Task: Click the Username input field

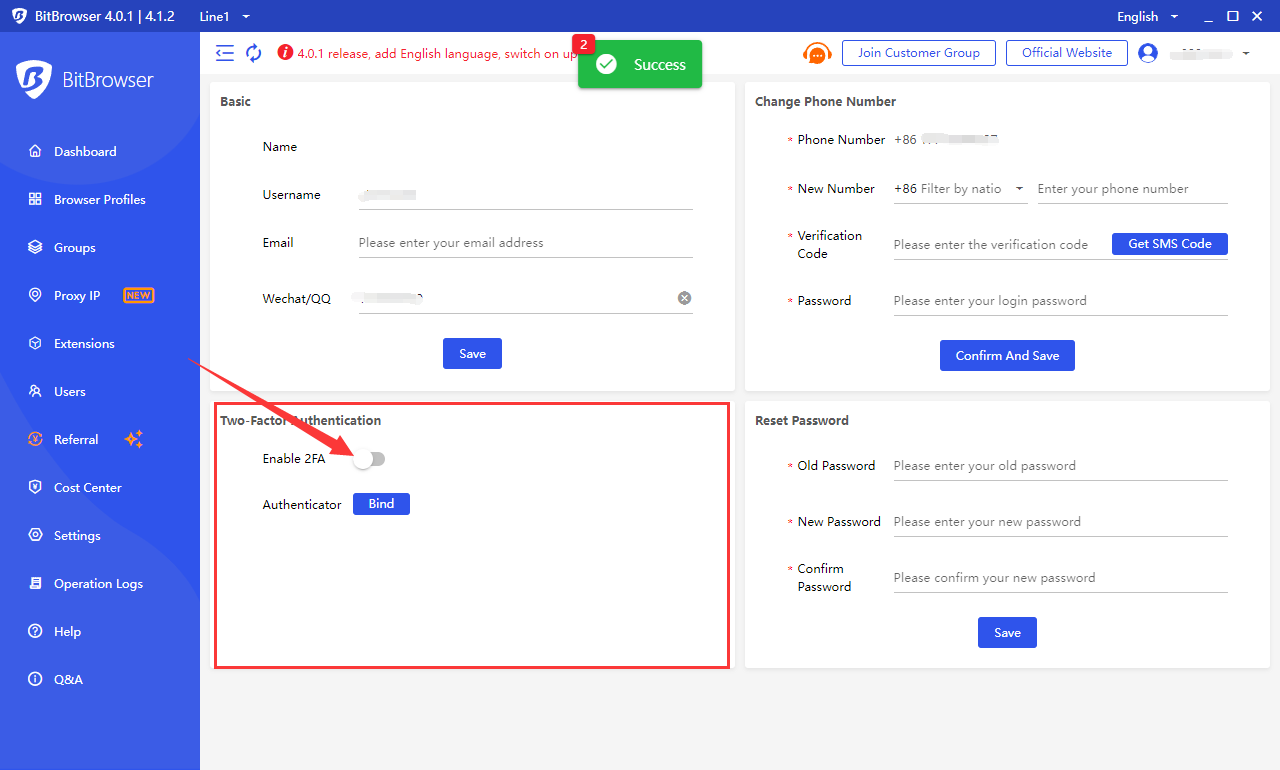Action: 525,195
